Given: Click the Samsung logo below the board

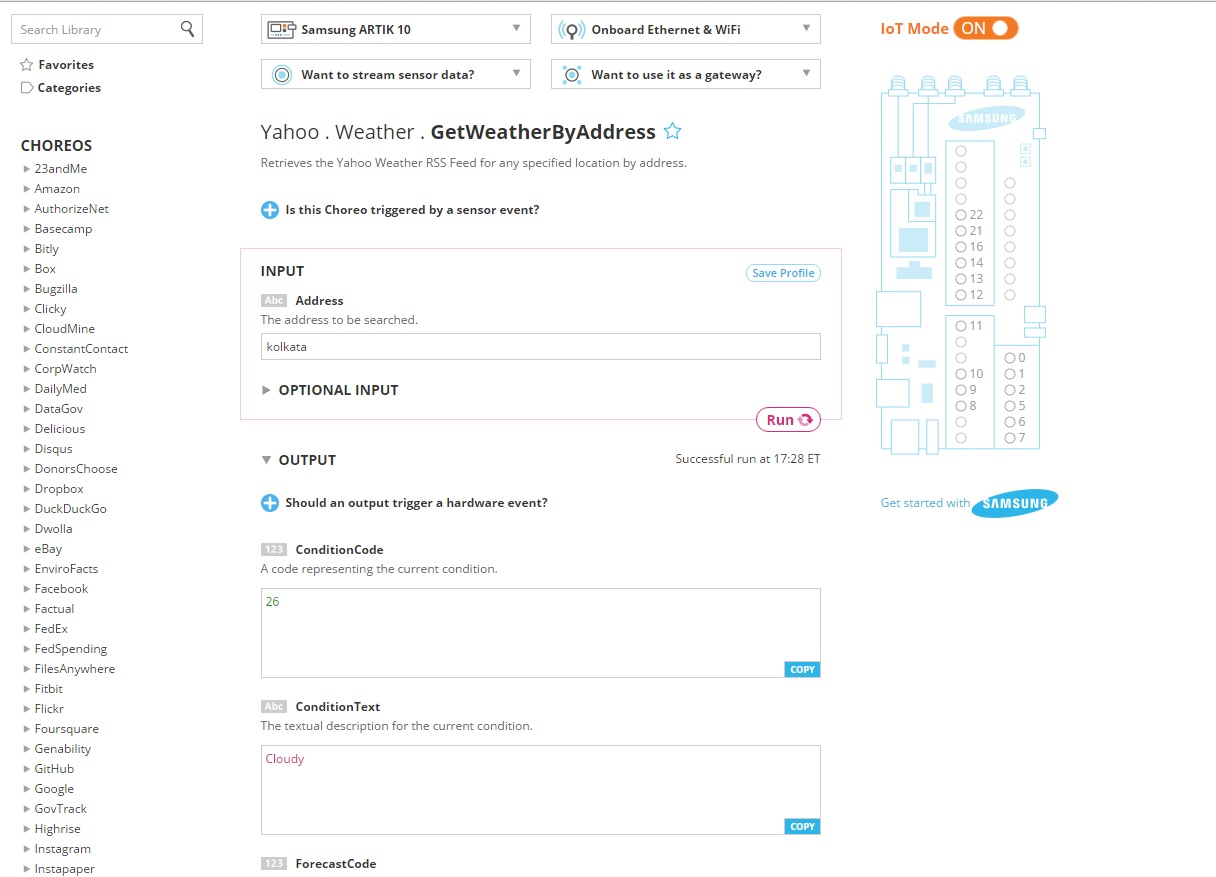Looking at the screenshot, I should (1015, 503).
